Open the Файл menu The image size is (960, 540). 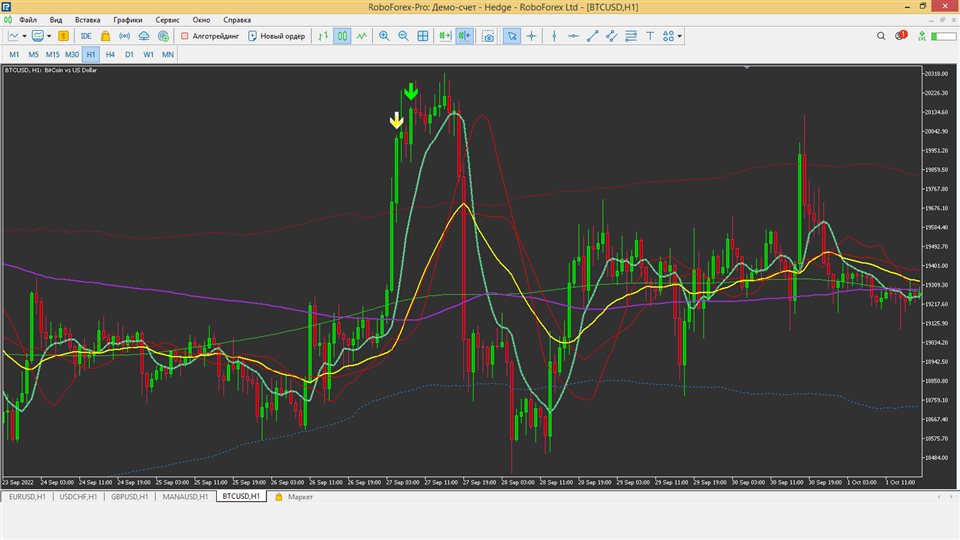[28, 20]
